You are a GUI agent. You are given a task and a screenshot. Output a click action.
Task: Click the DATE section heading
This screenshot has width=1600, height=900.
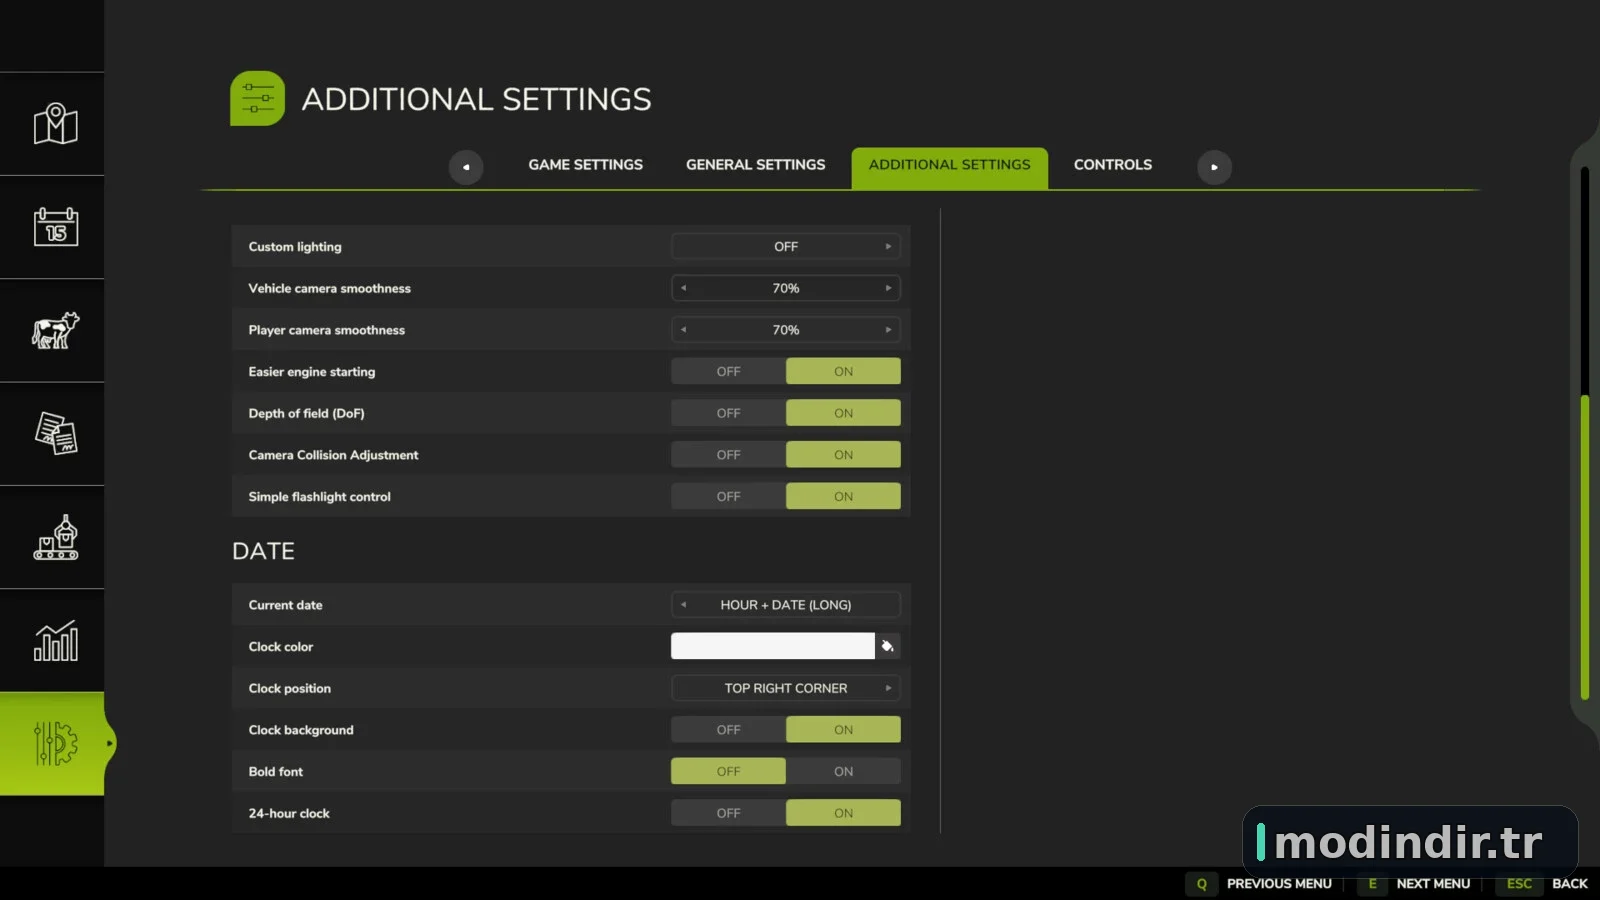[263, 551]
